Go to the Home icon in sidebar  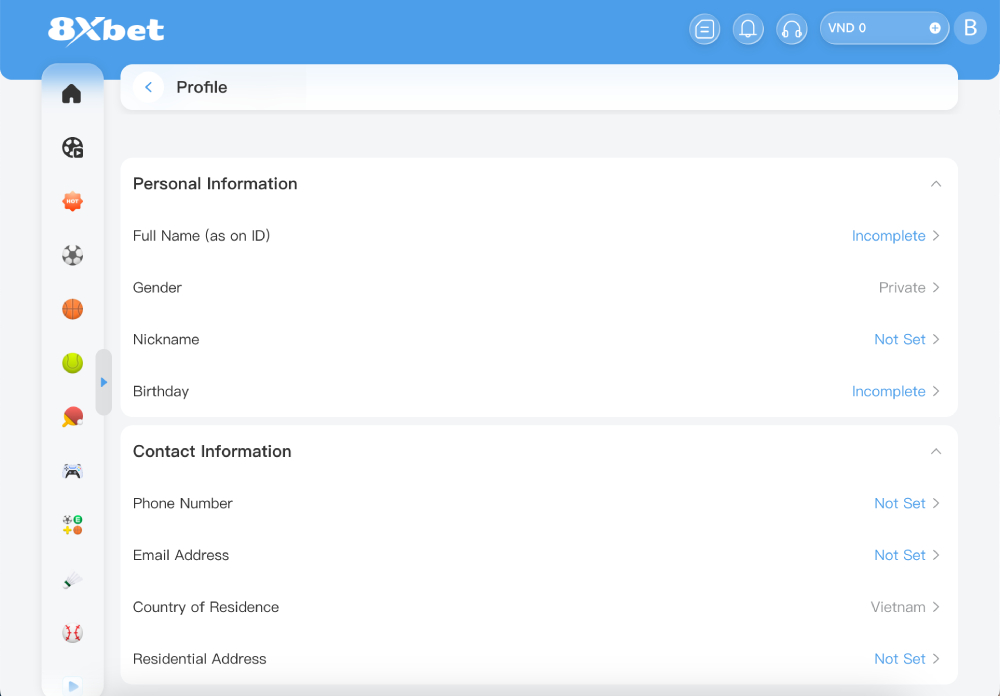[x=71, y=94]
